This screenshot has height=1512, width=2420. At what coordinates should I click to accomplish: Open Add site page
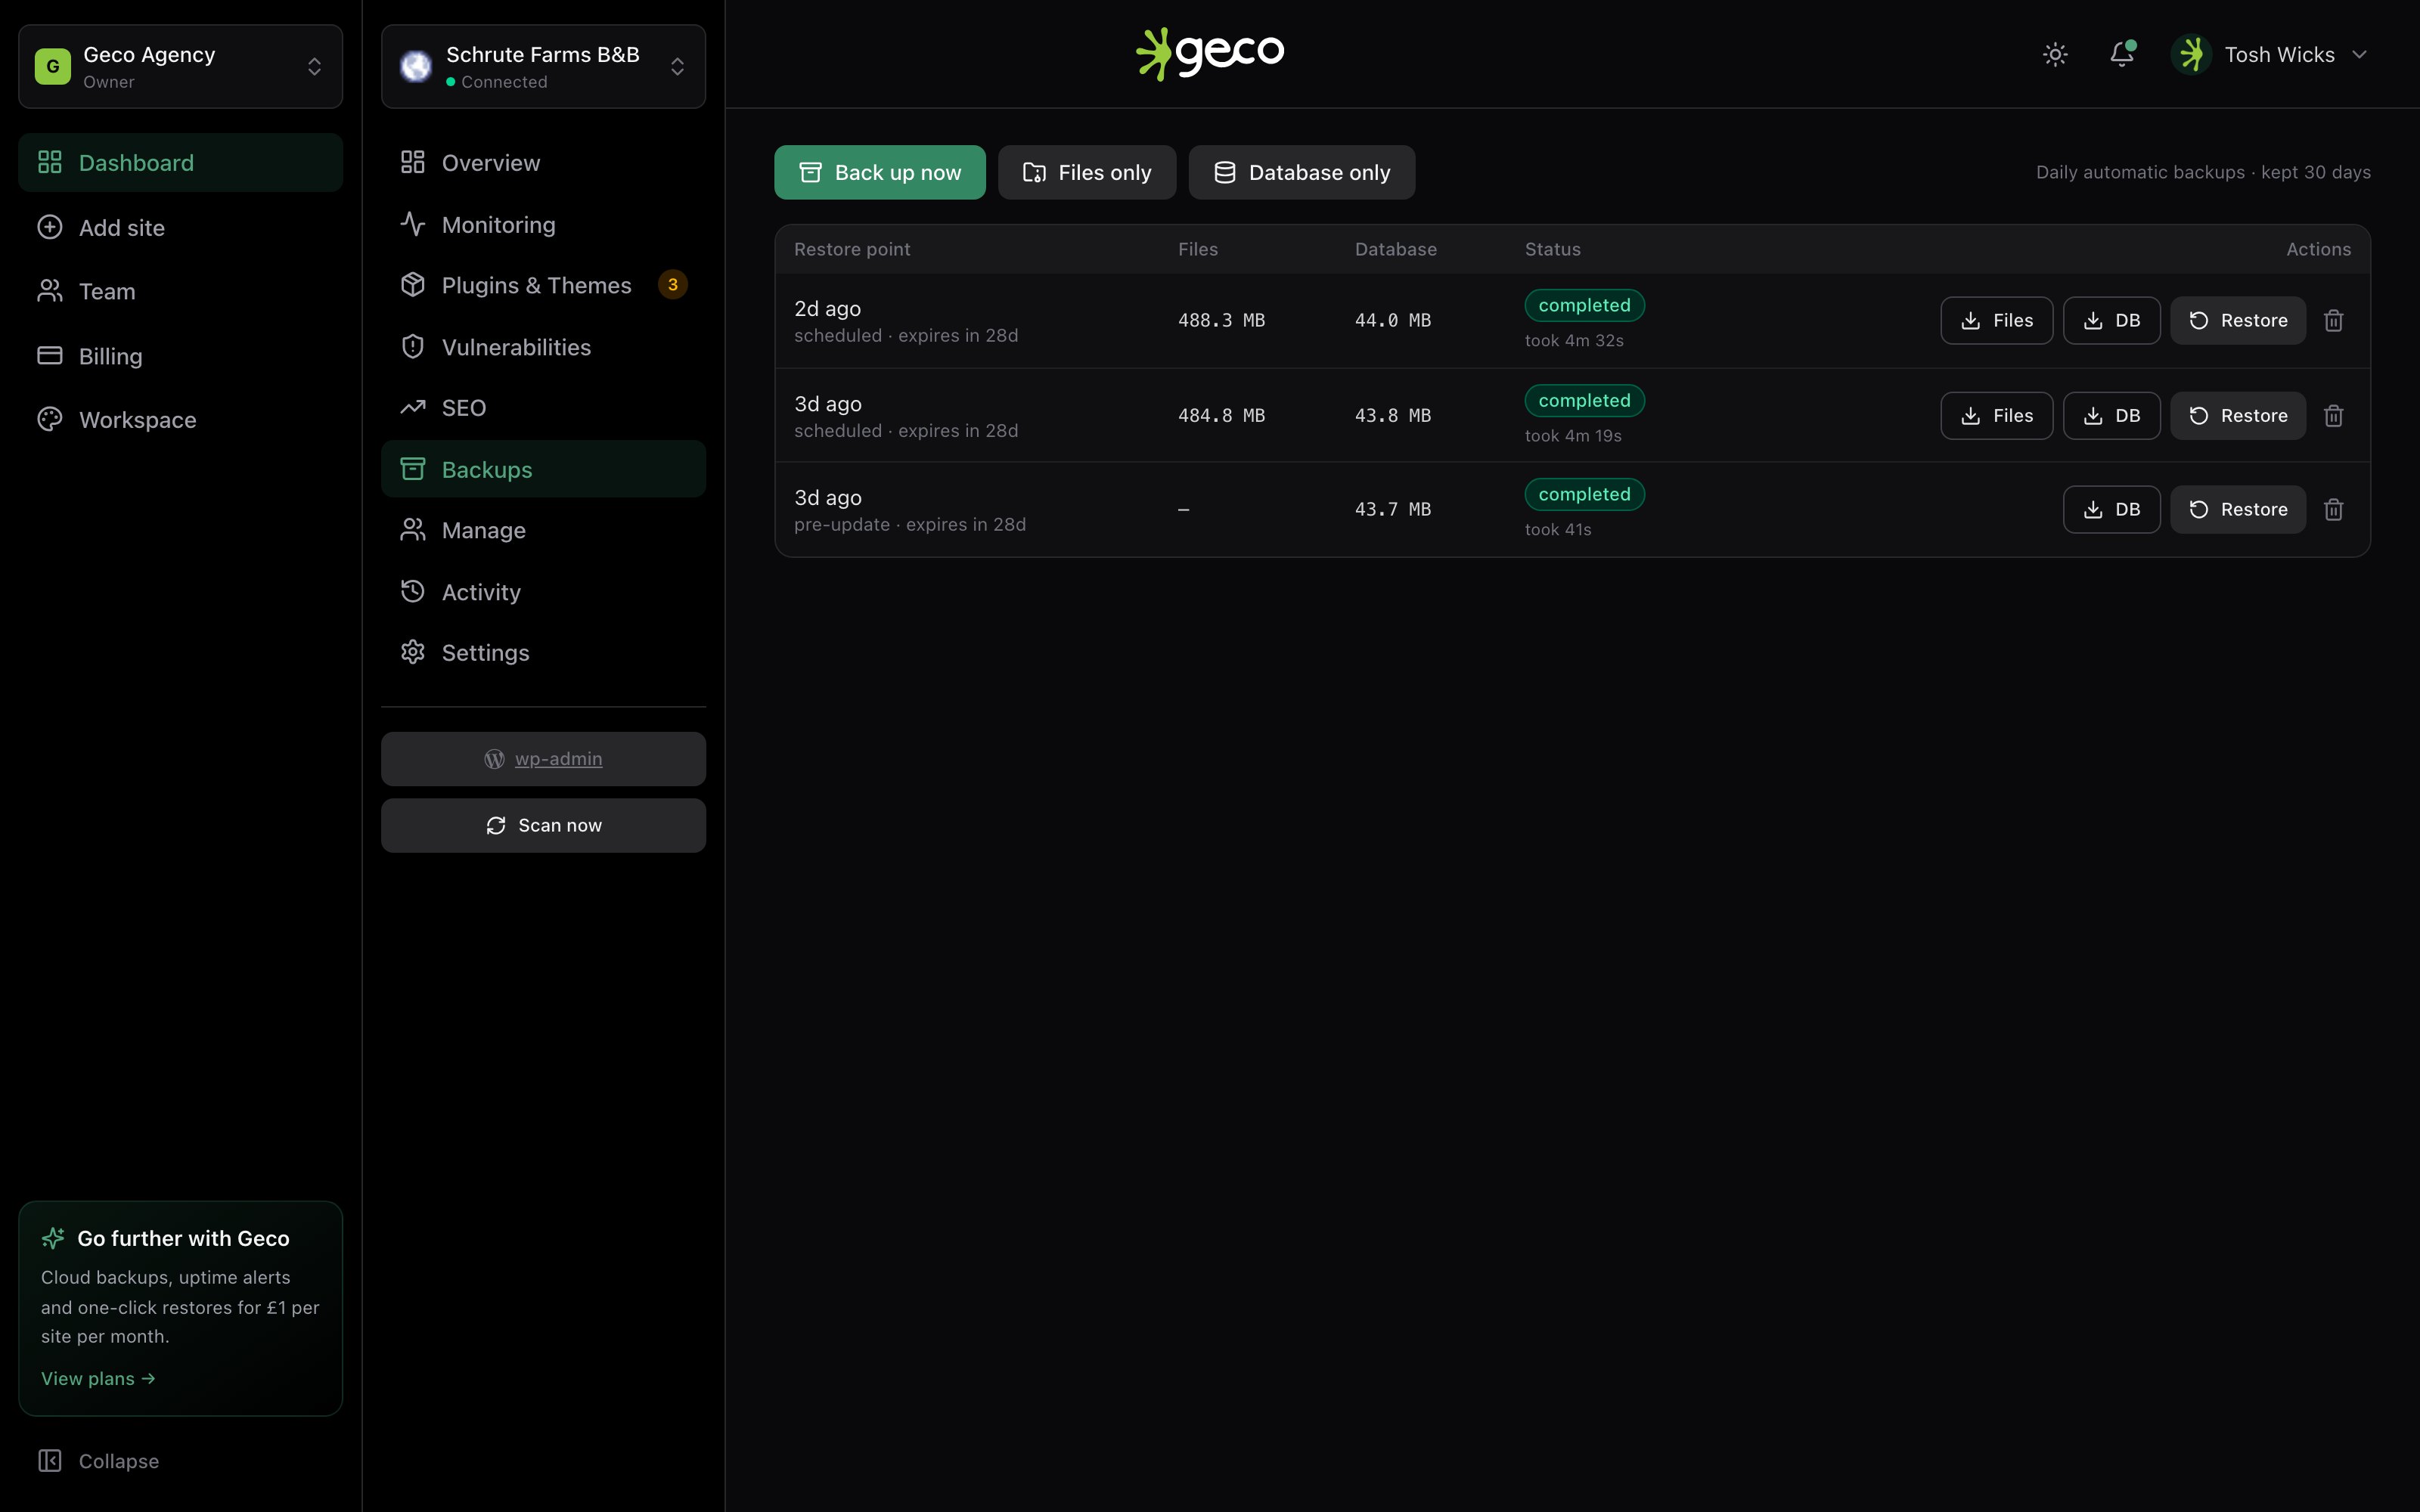click(180, 227)
